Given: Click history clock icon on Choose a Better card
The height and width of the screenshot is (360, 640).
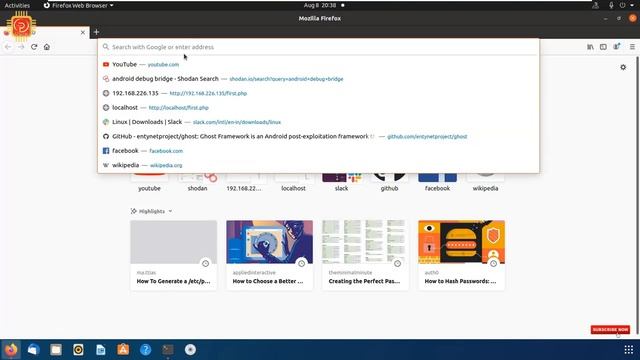Looking at the screenshot, I should (x=302, y=264).
